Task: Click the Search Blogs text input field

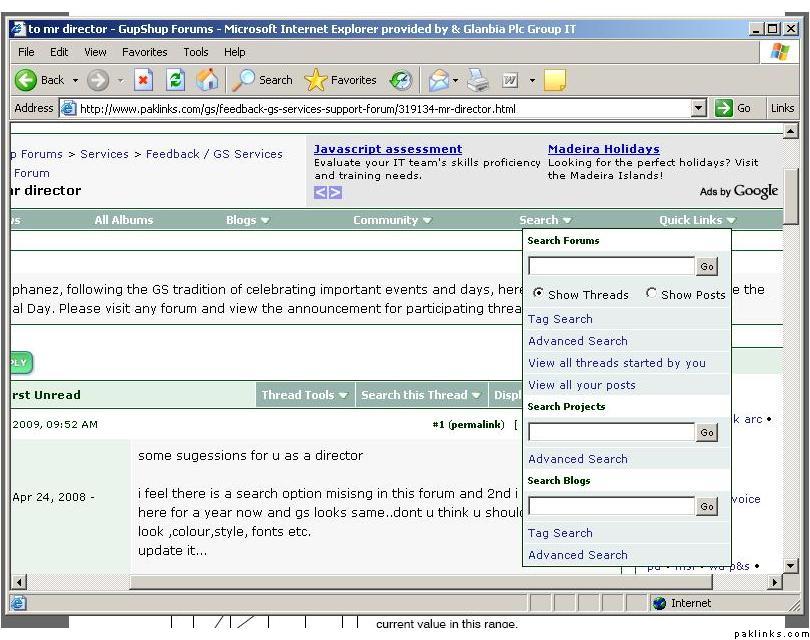Action: 611,507
